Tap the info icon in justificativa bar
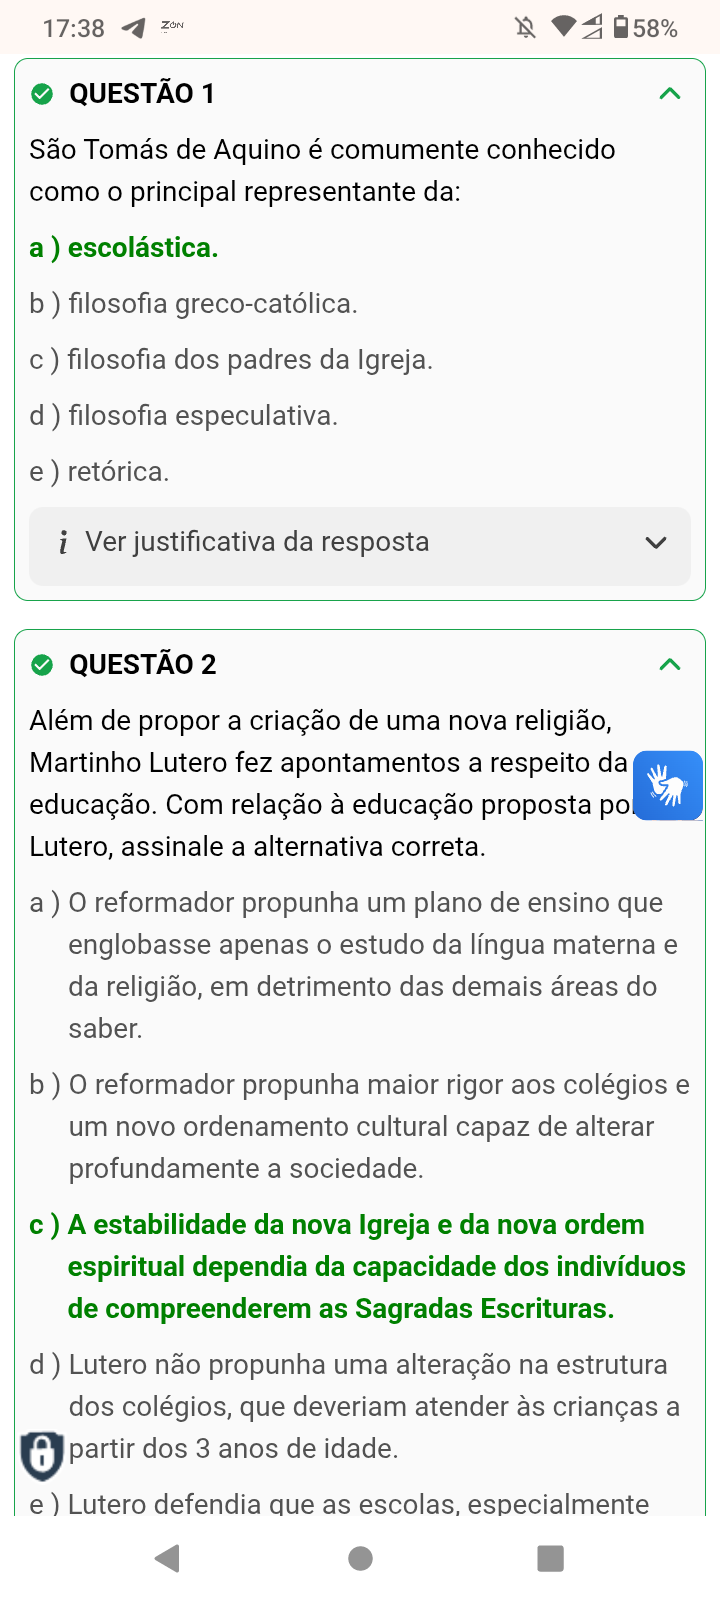 pos(63,543)
